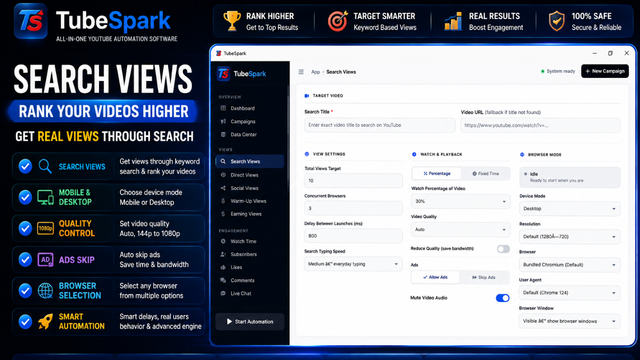Open Social Views in the sidebar
This screenshot has width=640, height=360.
(249, 188)
